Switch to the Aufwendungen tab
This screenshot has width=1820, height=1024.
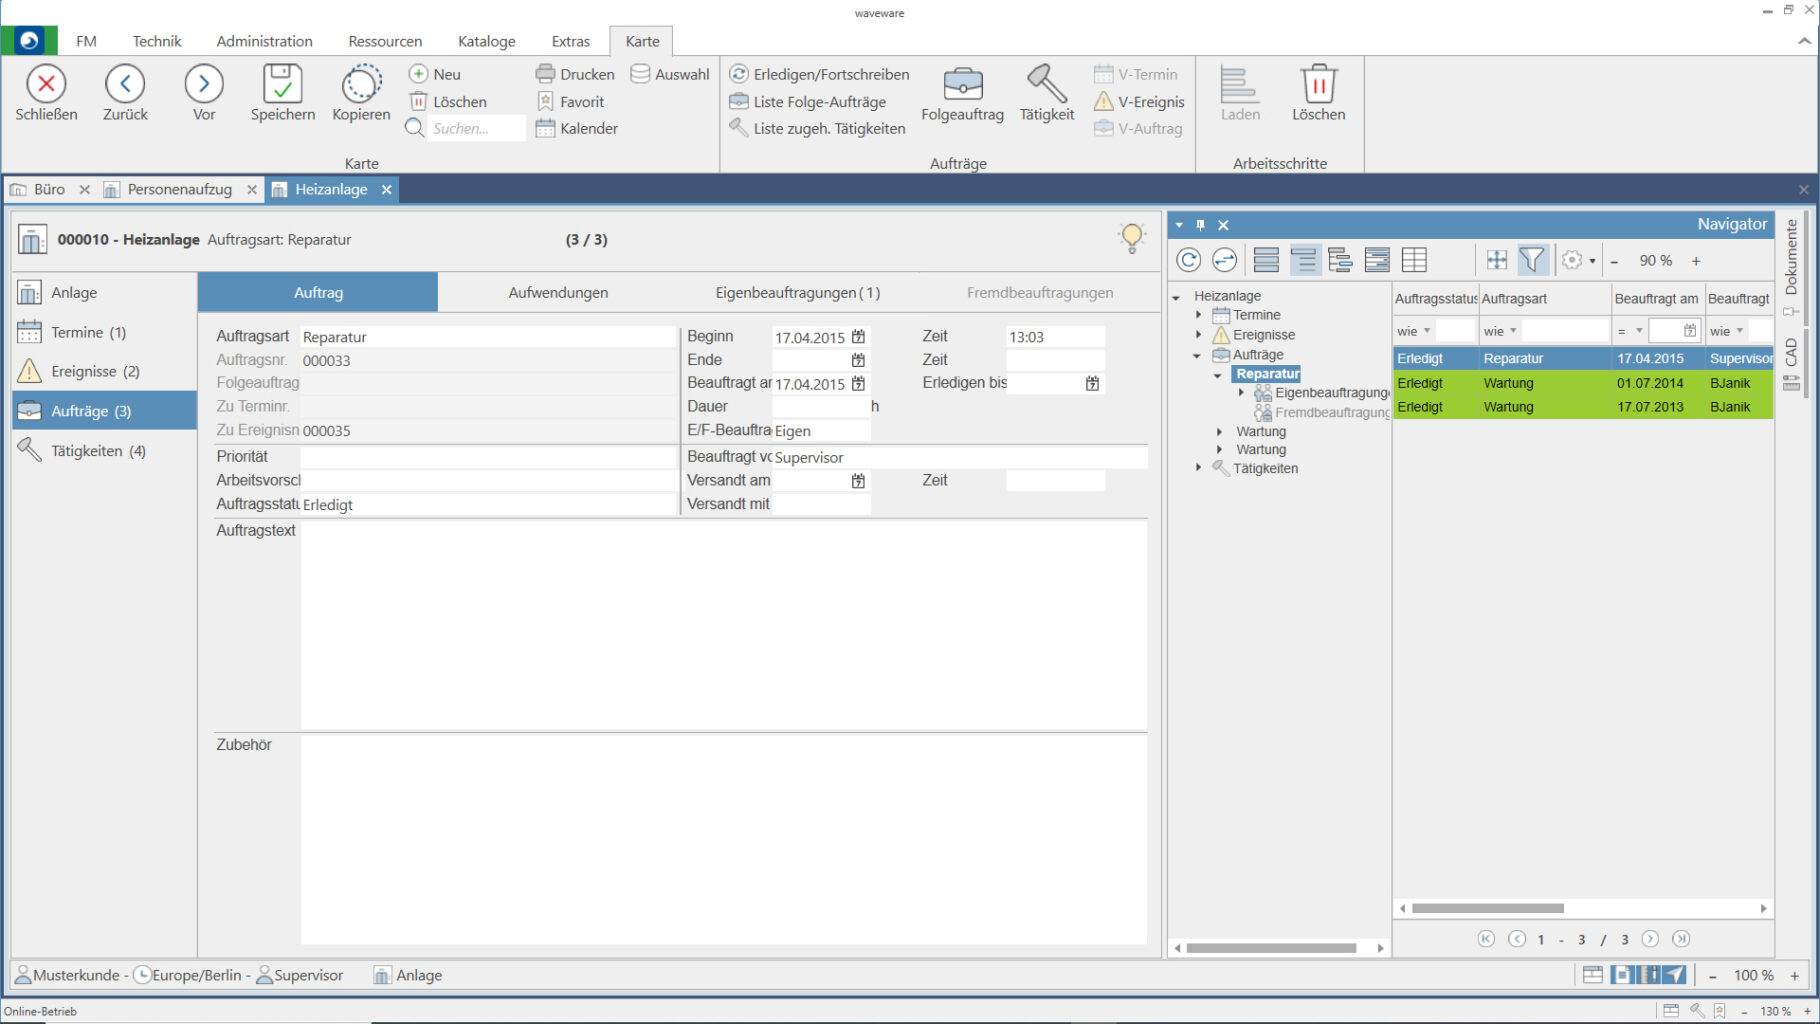[x=558, y=292]
